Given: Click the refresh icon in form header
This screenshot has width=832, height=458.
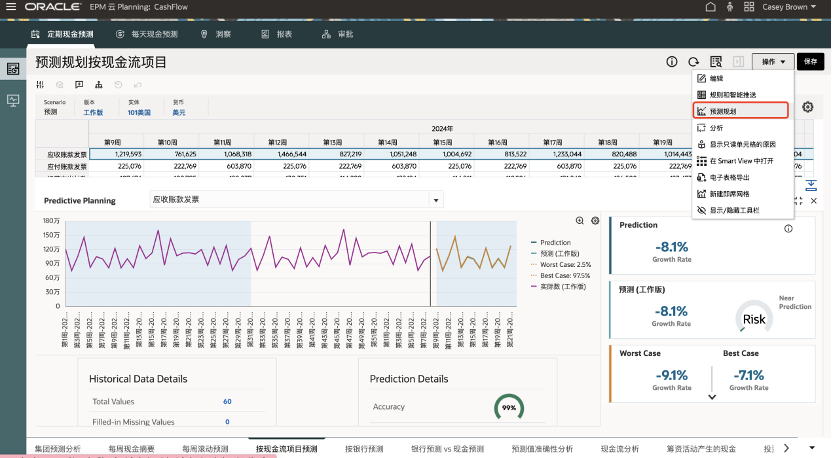Looking at the screenshot, I should [693, 62].
